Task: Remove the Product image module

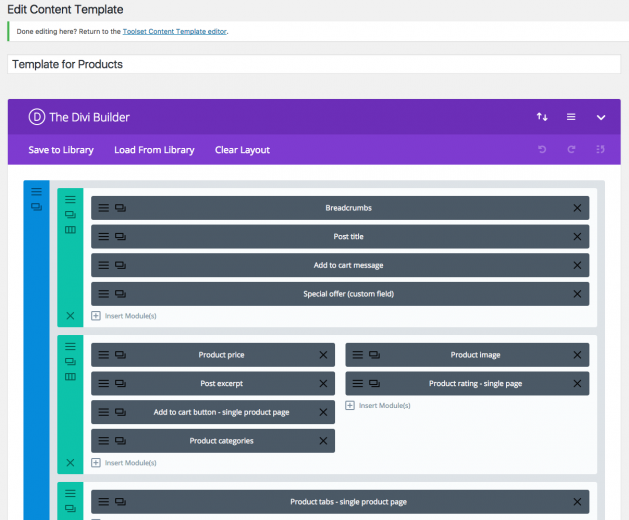Action: (577, 355)
